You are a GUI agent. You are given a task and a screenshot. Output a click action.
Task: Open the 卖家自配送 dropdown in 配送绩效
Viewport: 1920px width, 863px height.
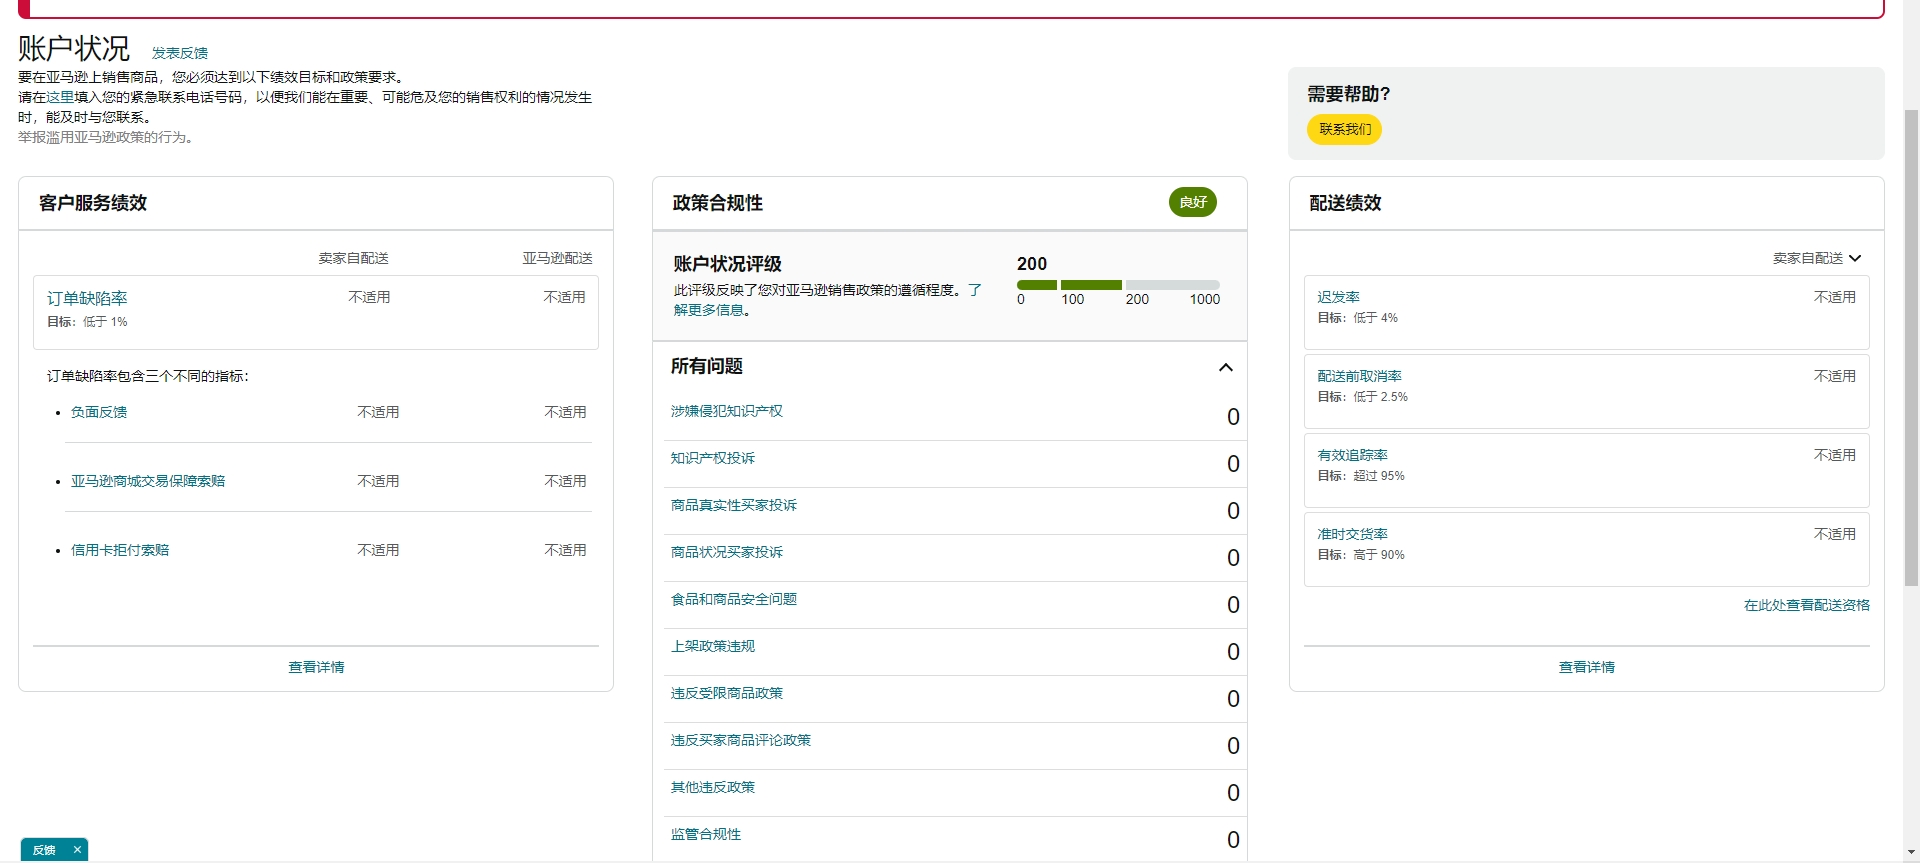[1816, 258]
